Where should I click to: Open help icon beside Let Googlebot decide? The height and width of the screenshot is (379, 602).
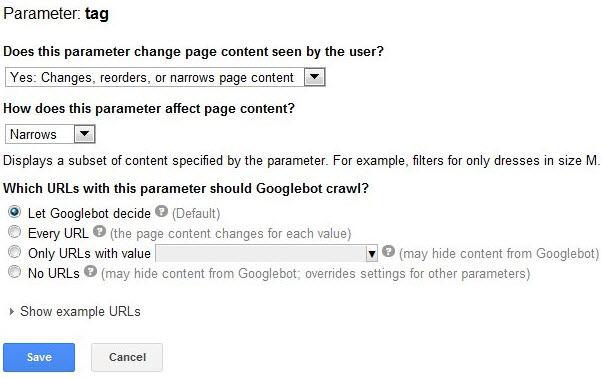(x=162, y=211)
